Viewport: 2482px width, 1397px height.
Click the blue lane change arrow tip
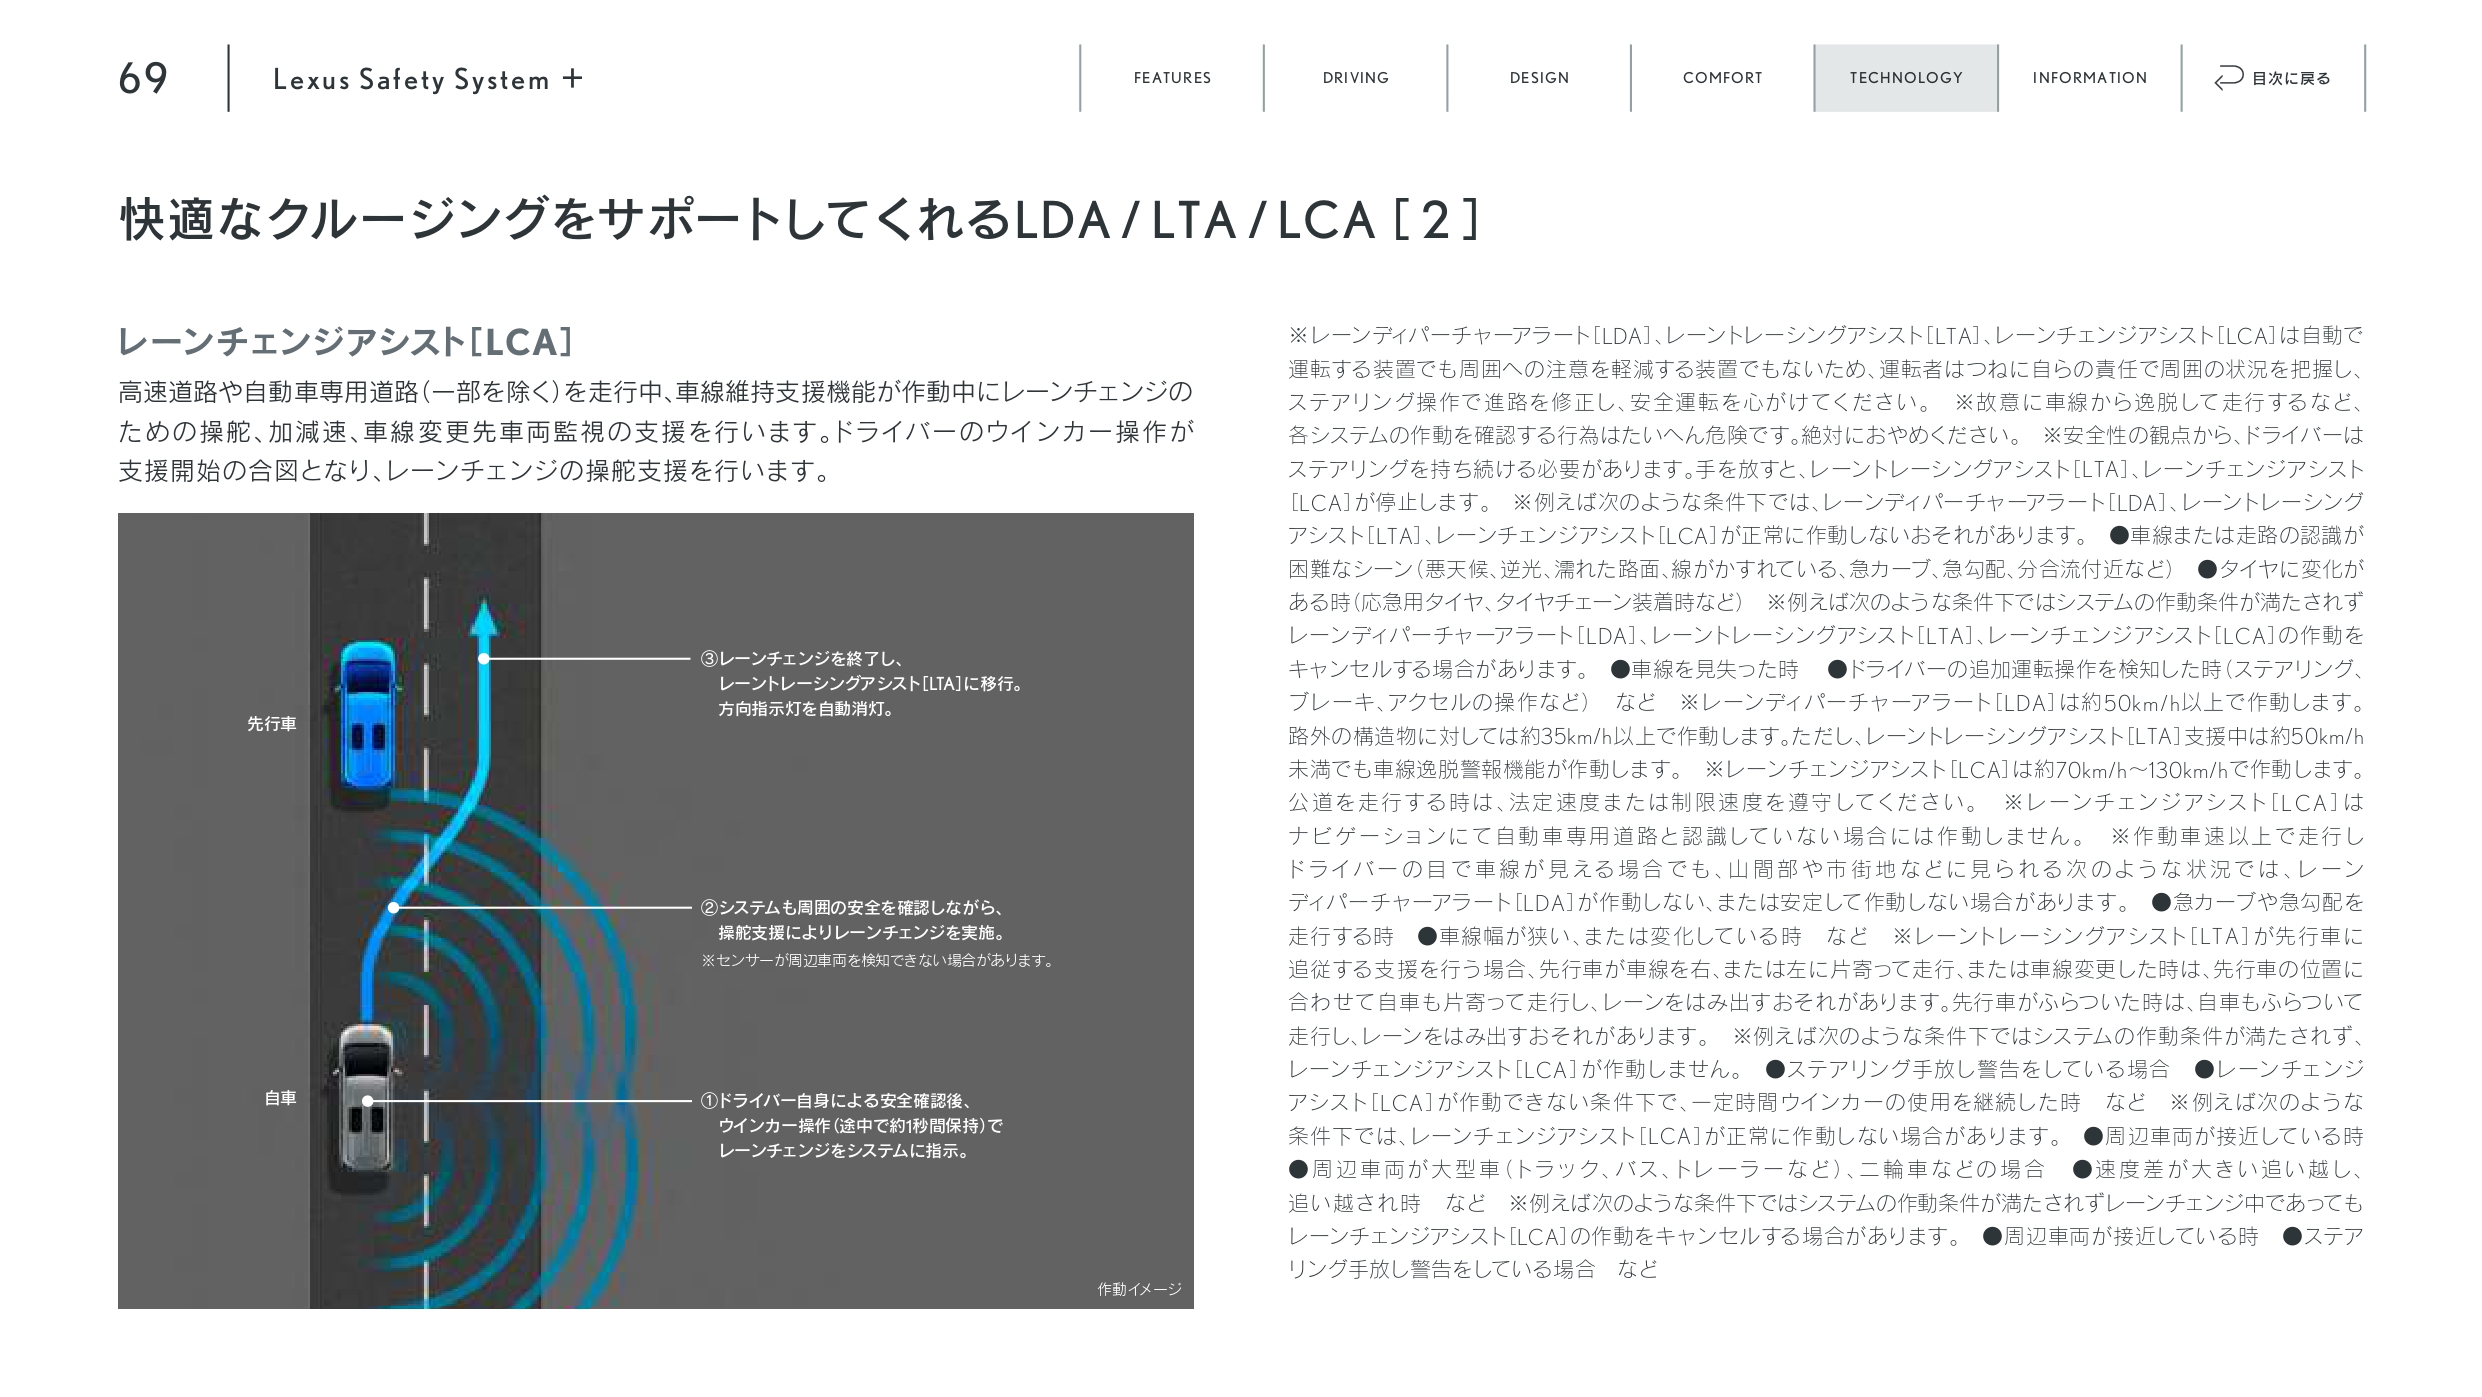coord(484,616)
